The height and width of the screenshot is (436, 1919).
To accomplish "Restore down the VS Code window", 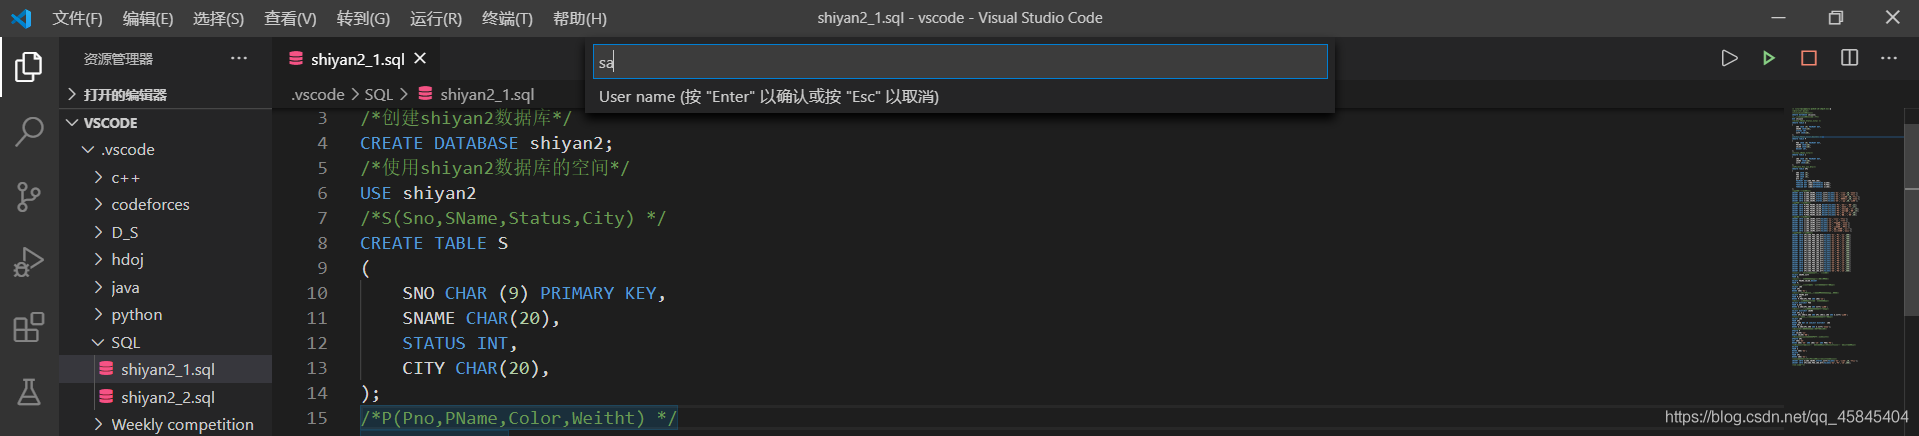I will click(1836, 17).
